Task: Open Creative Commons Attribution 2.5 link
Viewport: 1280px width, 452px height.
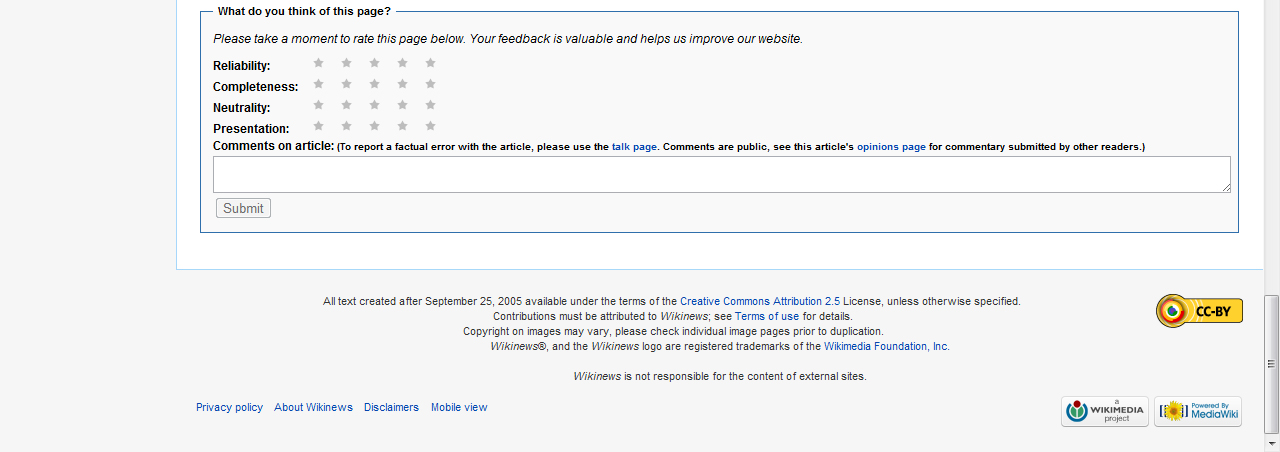Action: [x=759, y=301]
